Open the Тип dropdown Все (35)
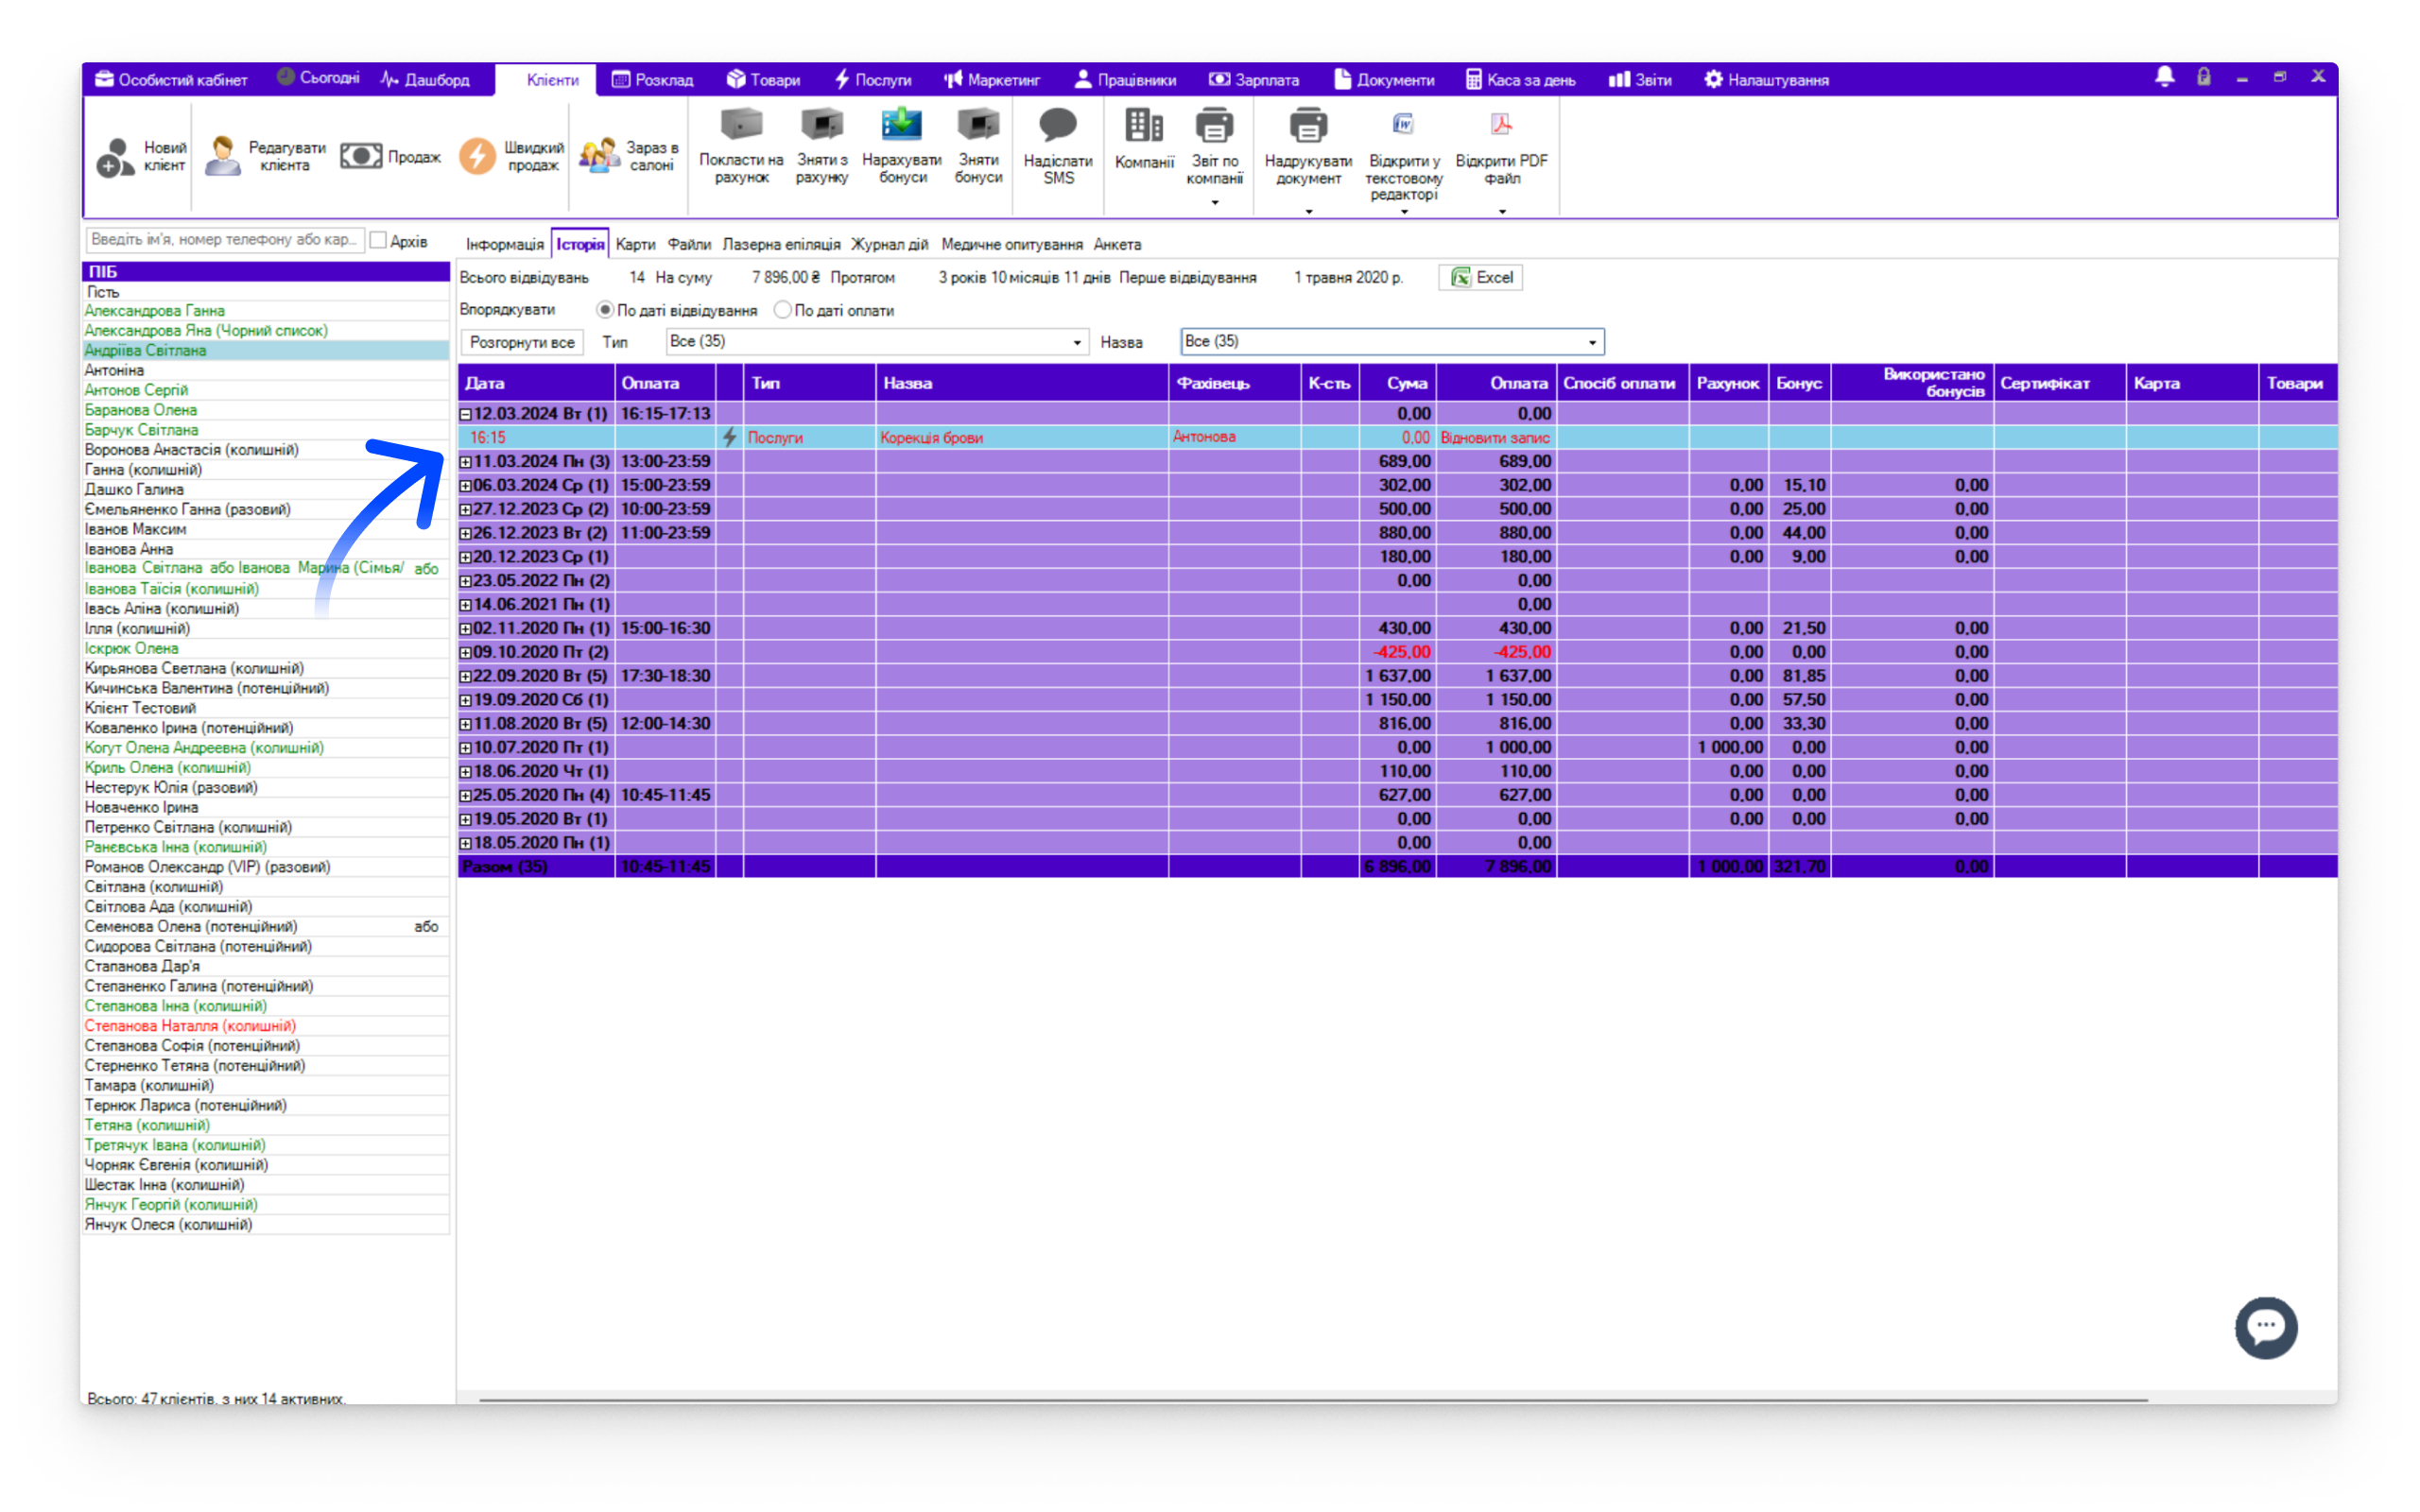This screenshot has width=2420, height=1512. click(876, 342)
